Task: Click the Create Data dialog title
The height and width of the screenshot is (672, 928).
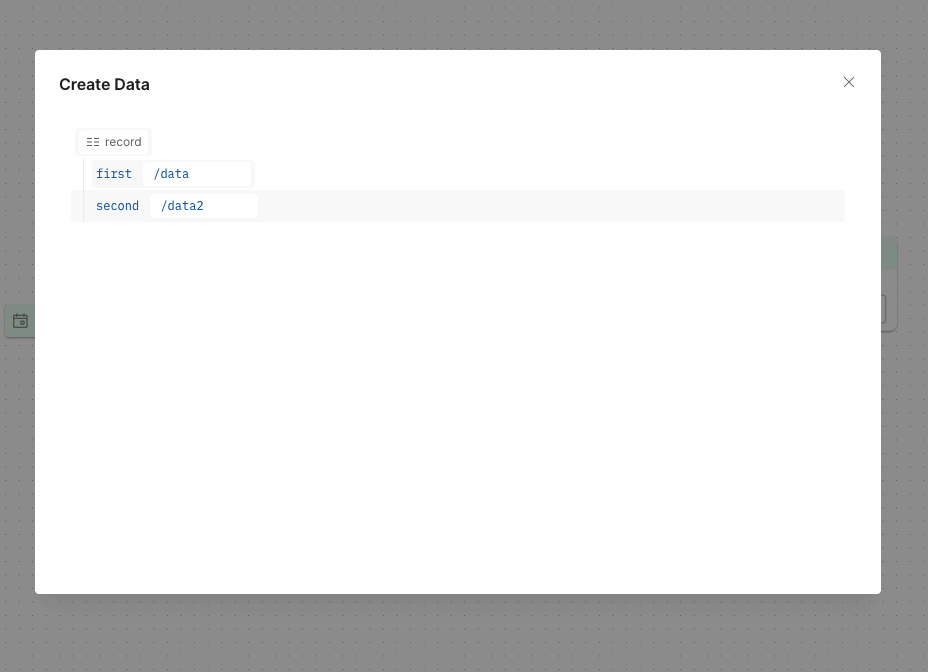Action: (x=104, y=84)
